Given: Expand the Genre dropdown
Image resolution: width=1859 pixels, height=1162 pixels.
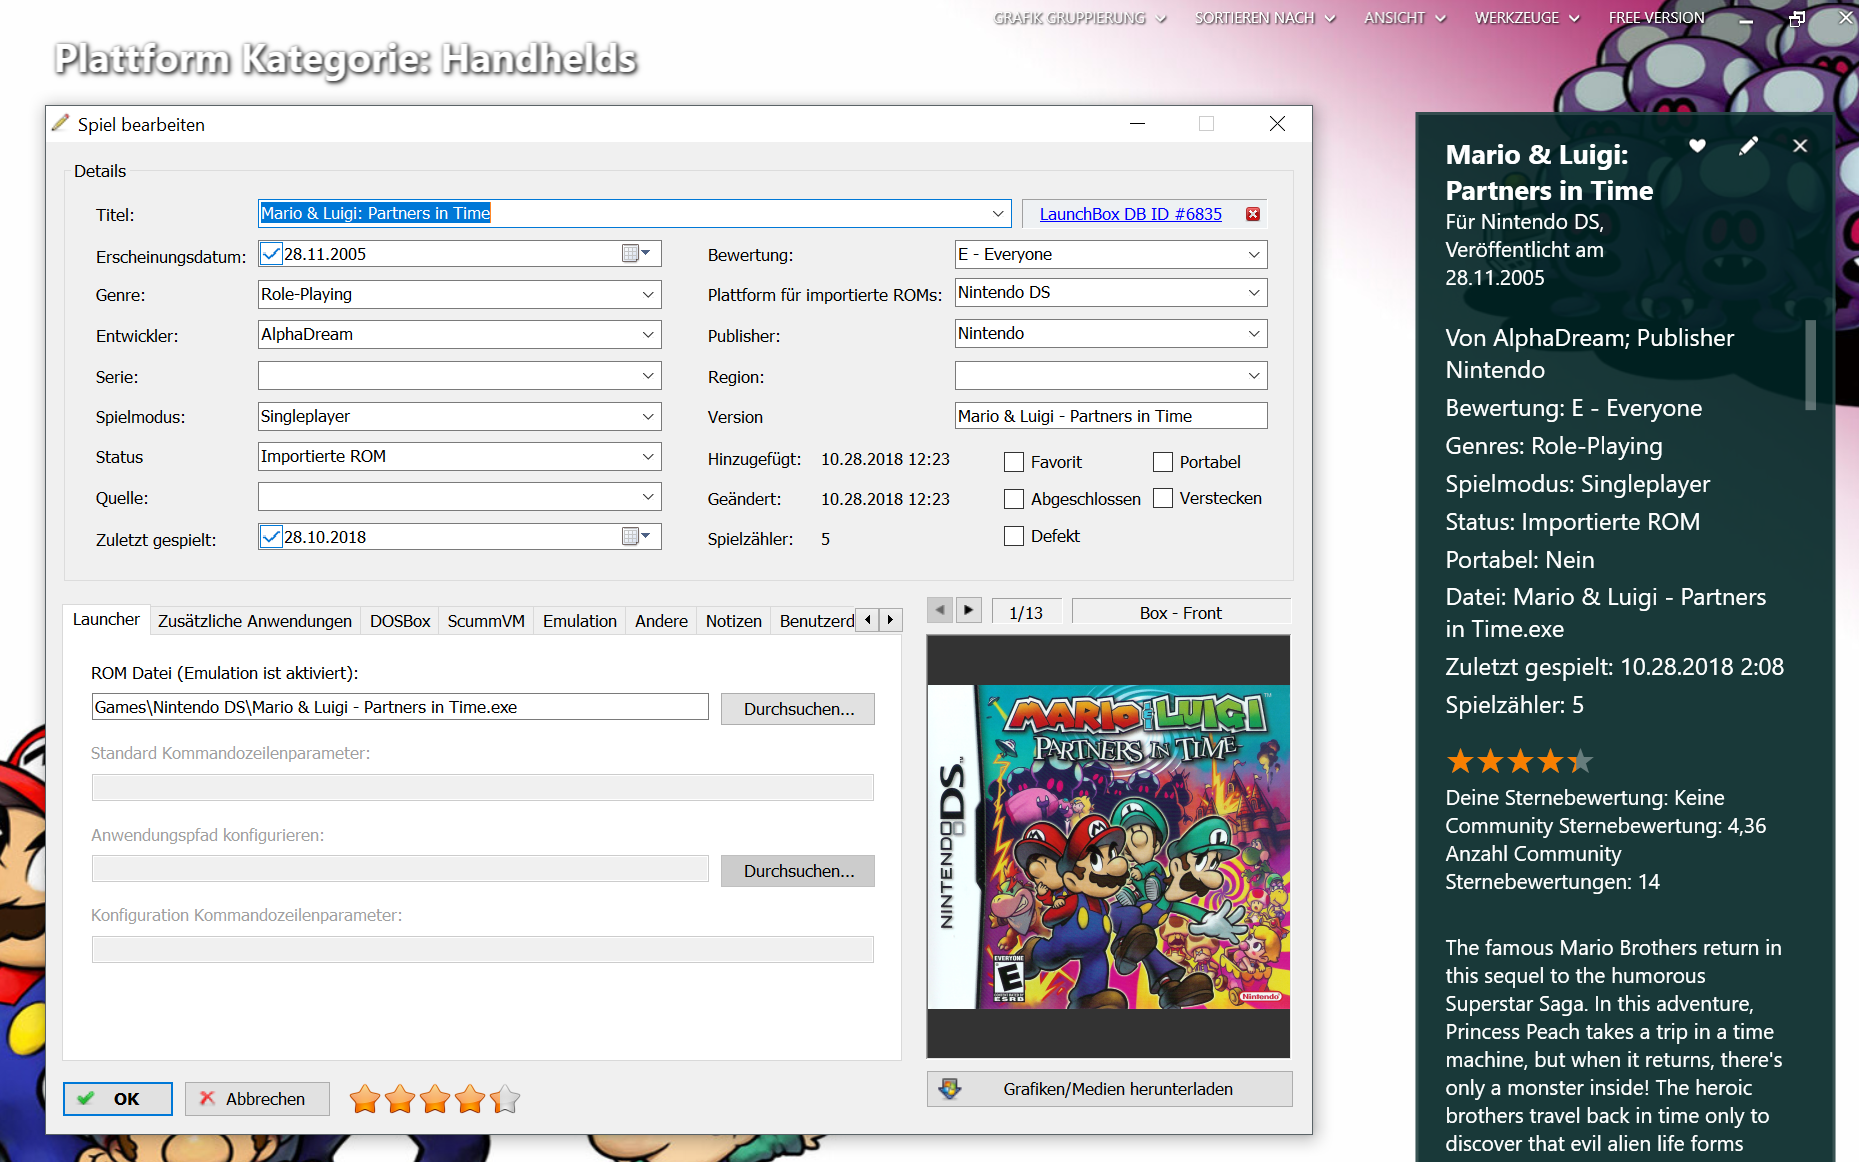Looking at the screenshot, I should 648,294.
